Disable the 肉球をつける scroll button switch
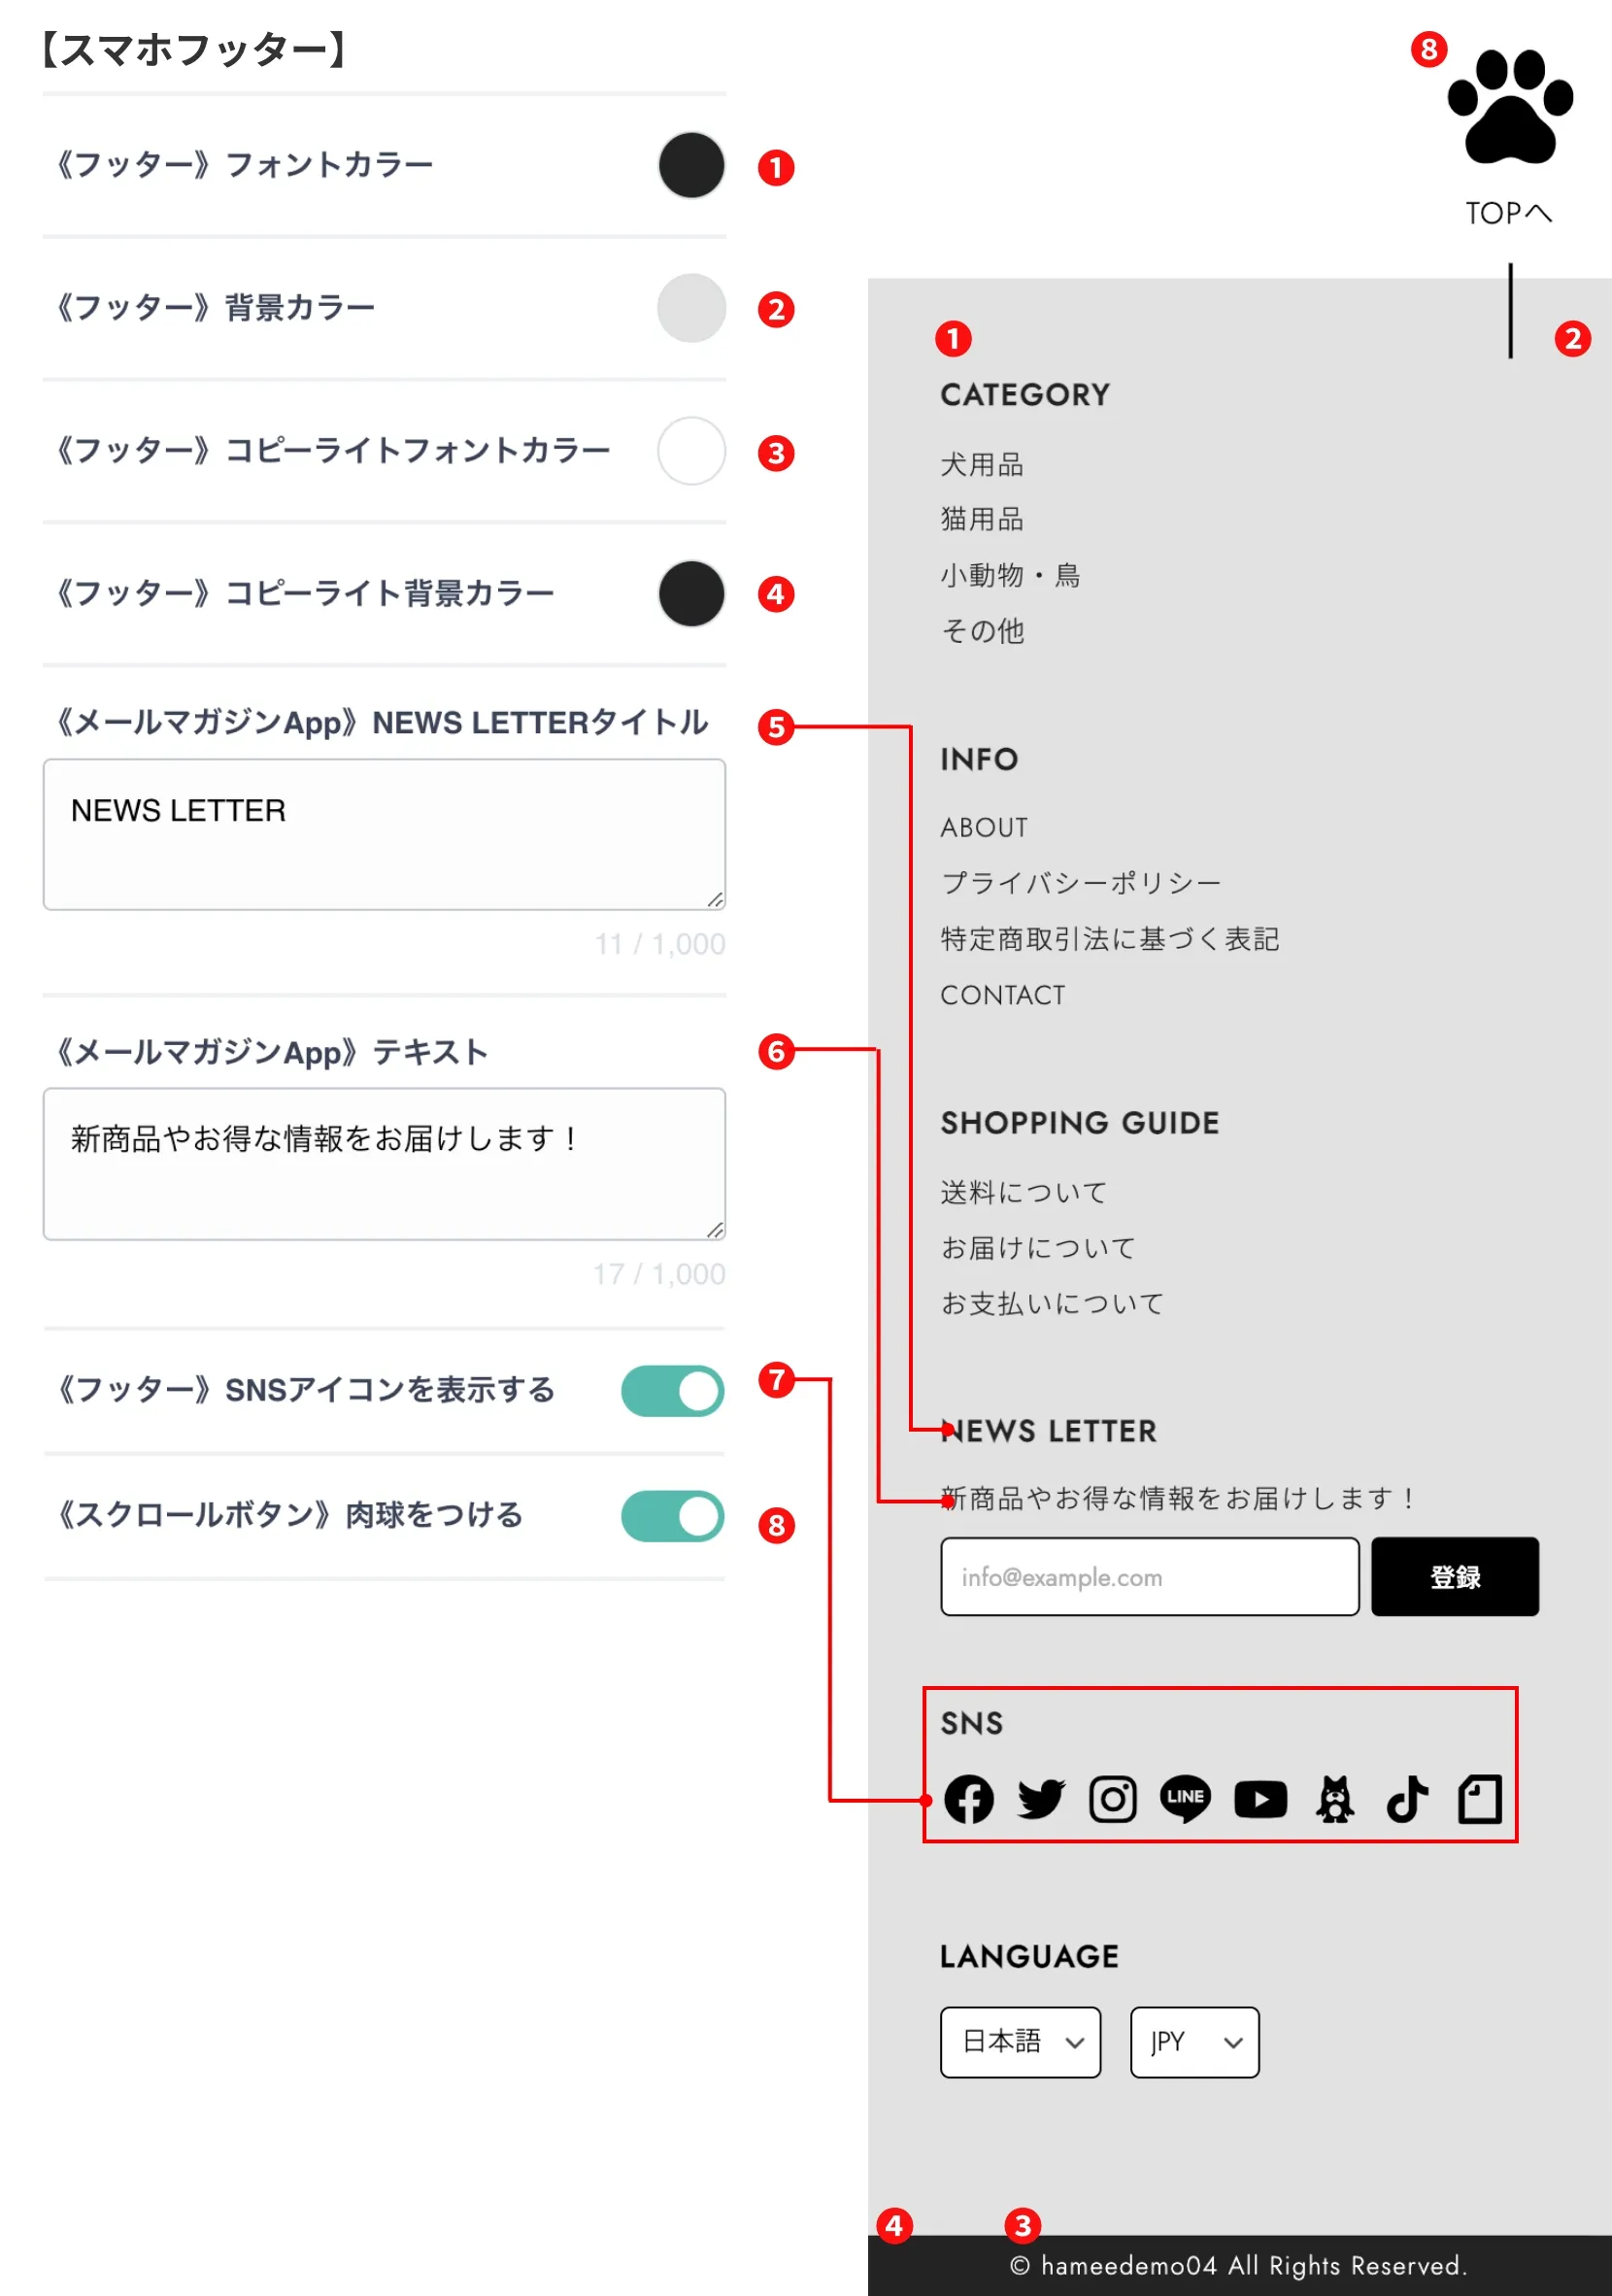The width and height of the screenshot is (1612, 2296). pos(672,1516)
